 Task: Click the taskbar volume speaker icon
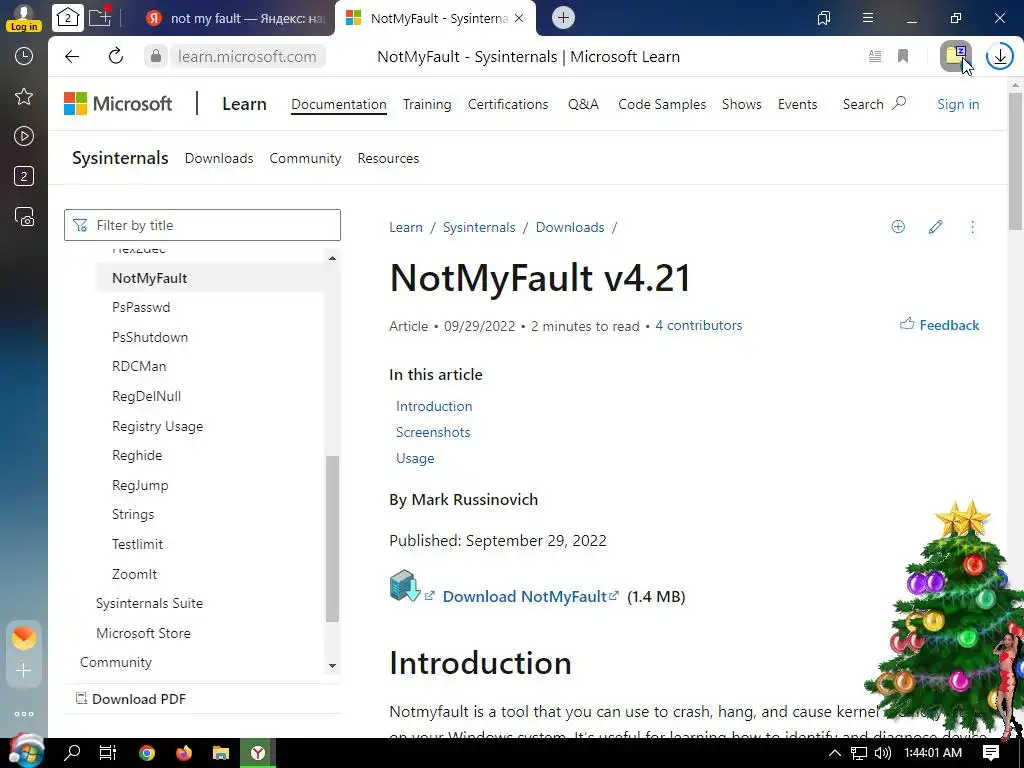click(x=883, y=753)
